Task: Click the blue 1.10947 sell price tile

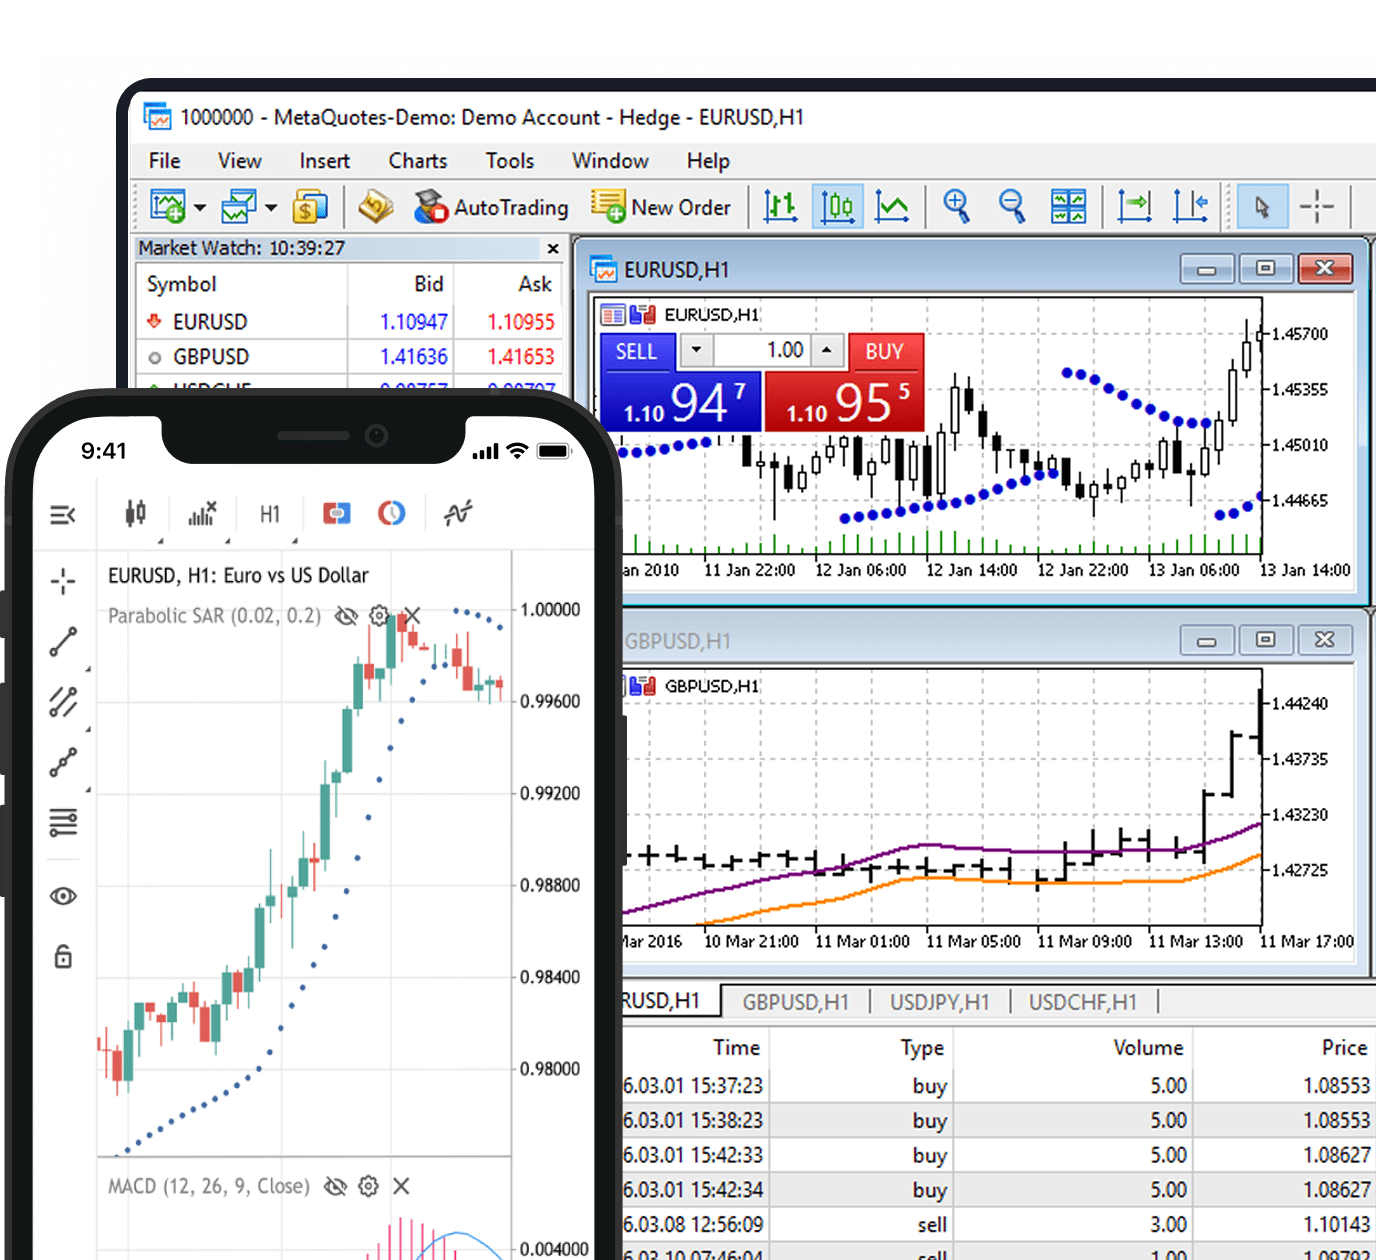Action: tap(682, 402)
